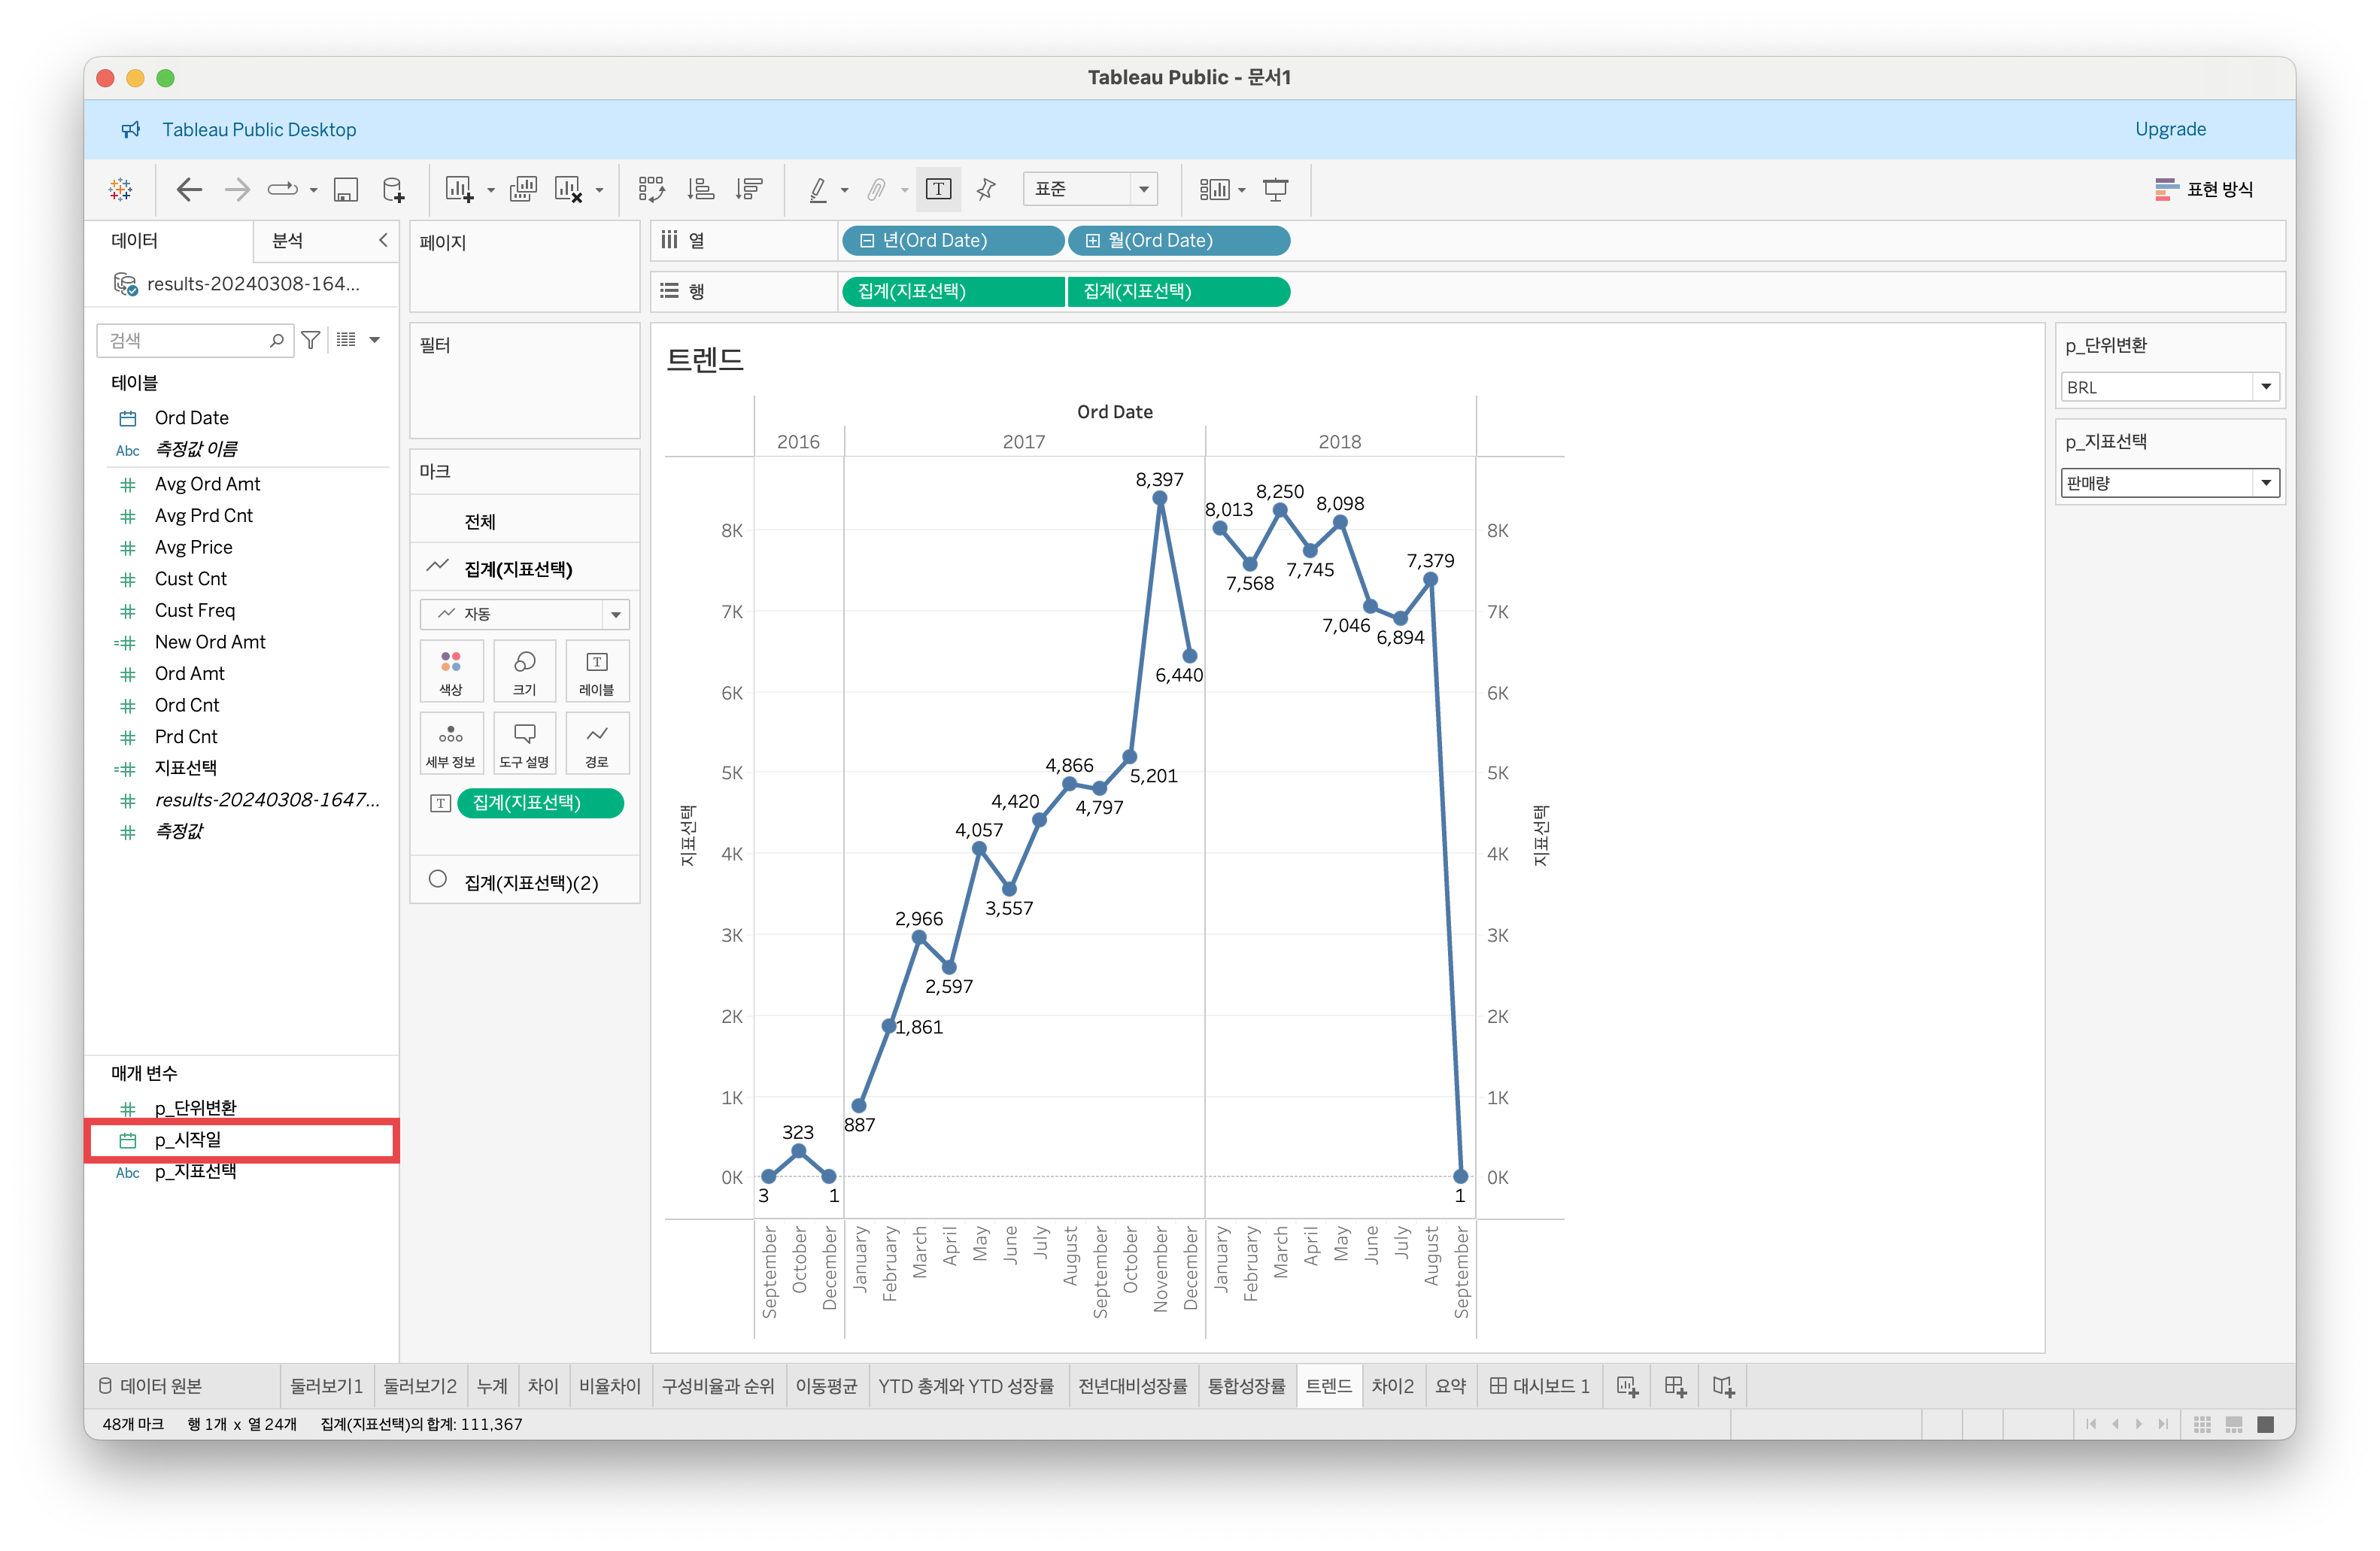The height and width of the screenshot is (1551, 2380).
Task: Open the 표현 방식 Show Me button
Action: pos(2204,189)
